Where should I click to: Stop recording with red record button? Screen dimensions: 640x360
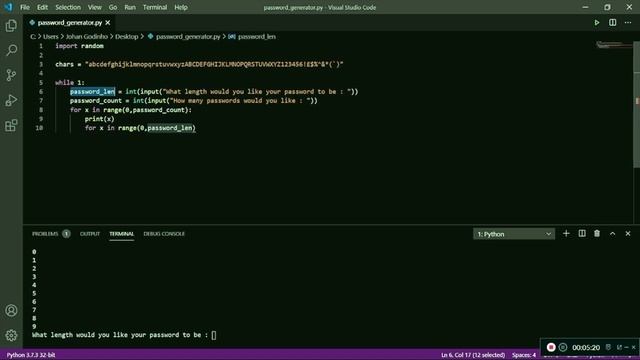[551, 347]
